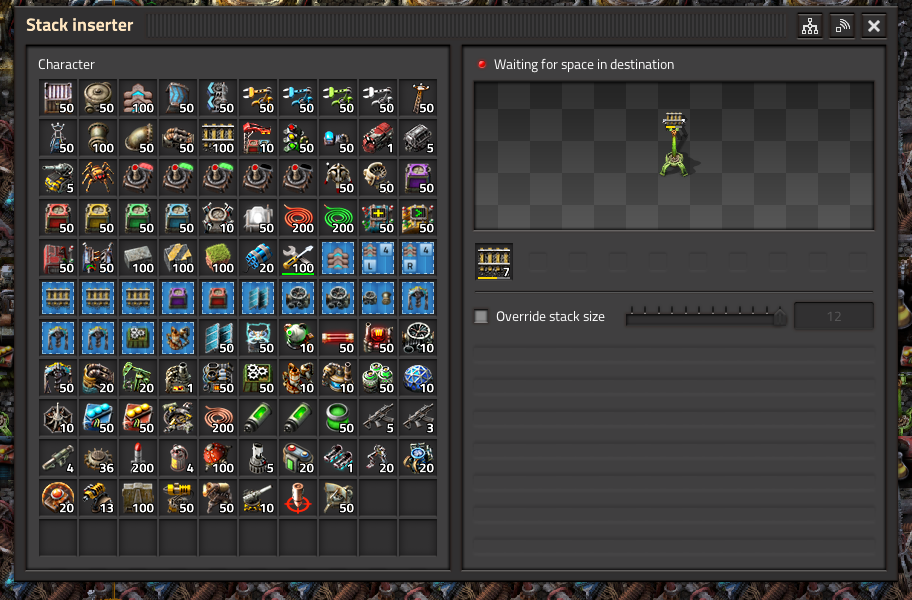The height and width of the screenshot is (600, 912).
Task: Pick up the medium electric pole stack
Action: [x=418, y=98]
